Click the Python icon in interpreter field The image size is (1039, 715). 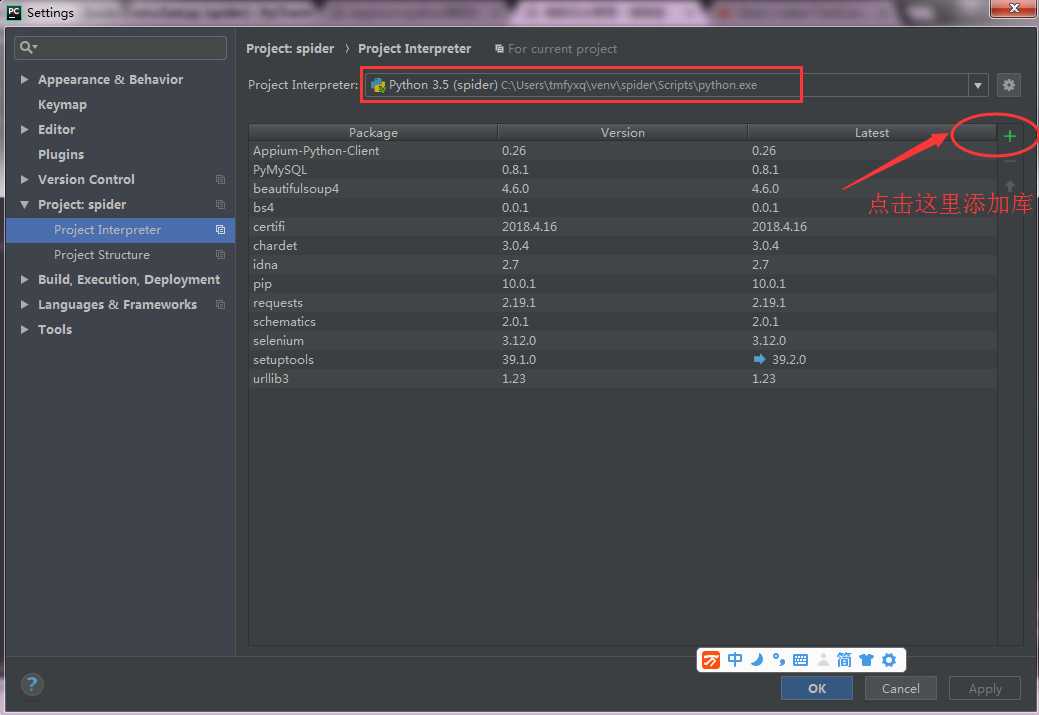pyautogui.click(x=378, y=85)
